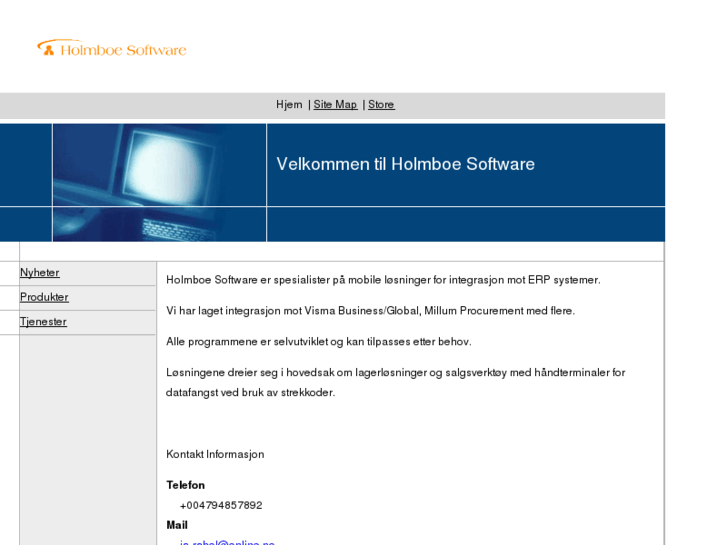Click the computer monitor banner image
Screen dimensions: 727x545
159,182
